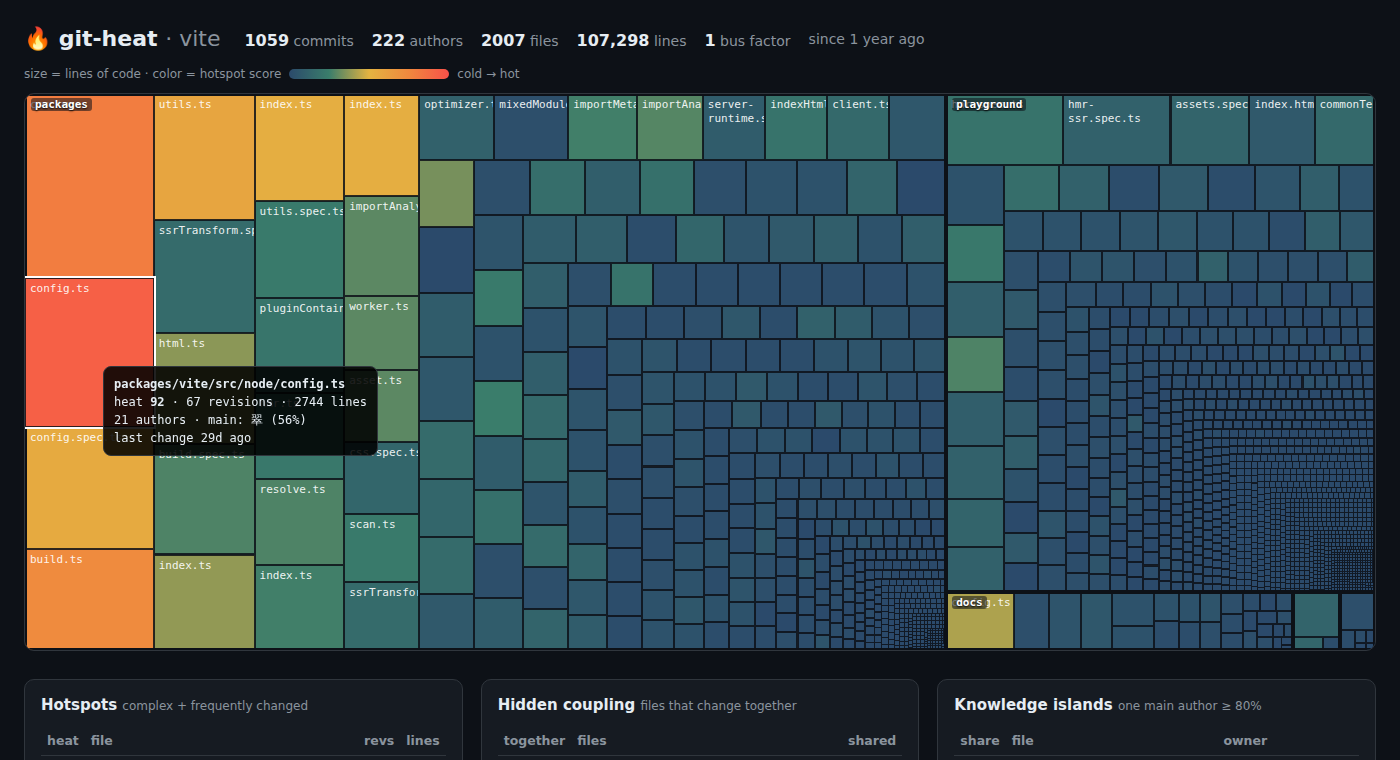This screenshot has width=1400, height=760.
Task: Click the bus factor stat
Action: pyautogui.click(x=747, y=41)
